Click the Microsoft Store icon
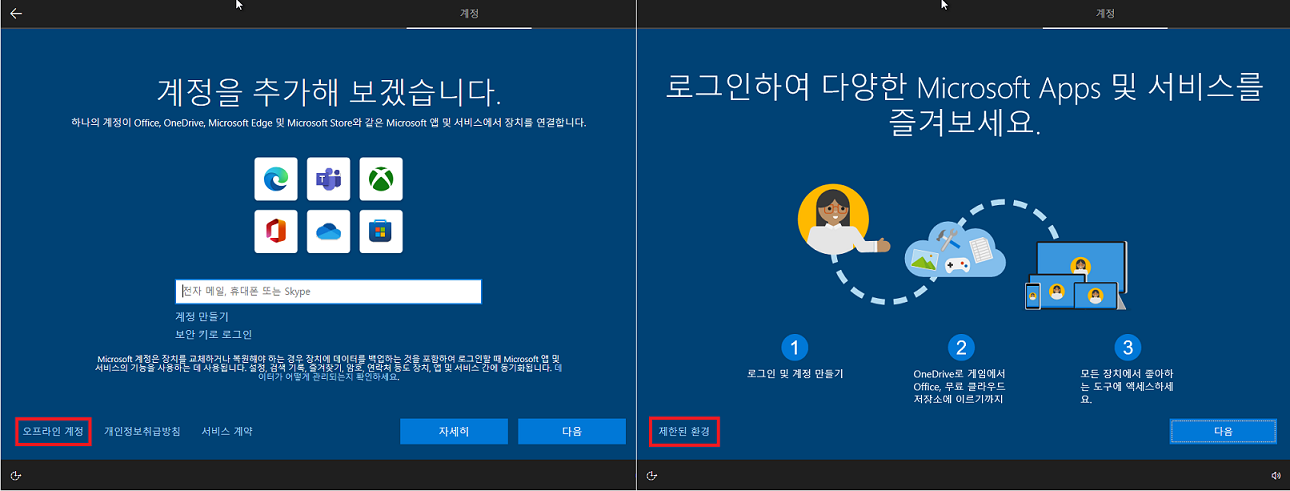1290x491 pixels. pyautogui.click(x=381, y=231)
